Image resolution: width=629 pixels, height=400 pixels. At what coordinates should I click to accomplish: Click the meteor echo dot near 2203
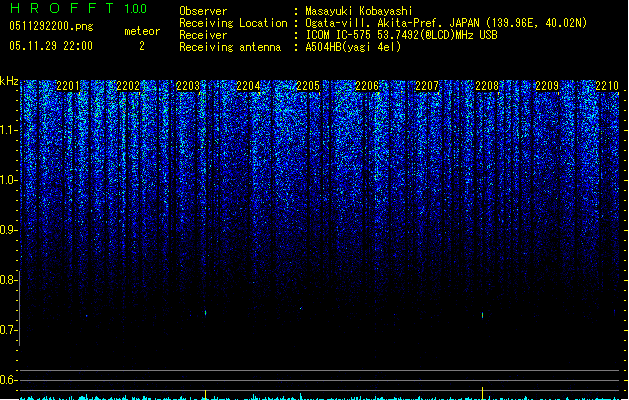click(x=206, y=313)
